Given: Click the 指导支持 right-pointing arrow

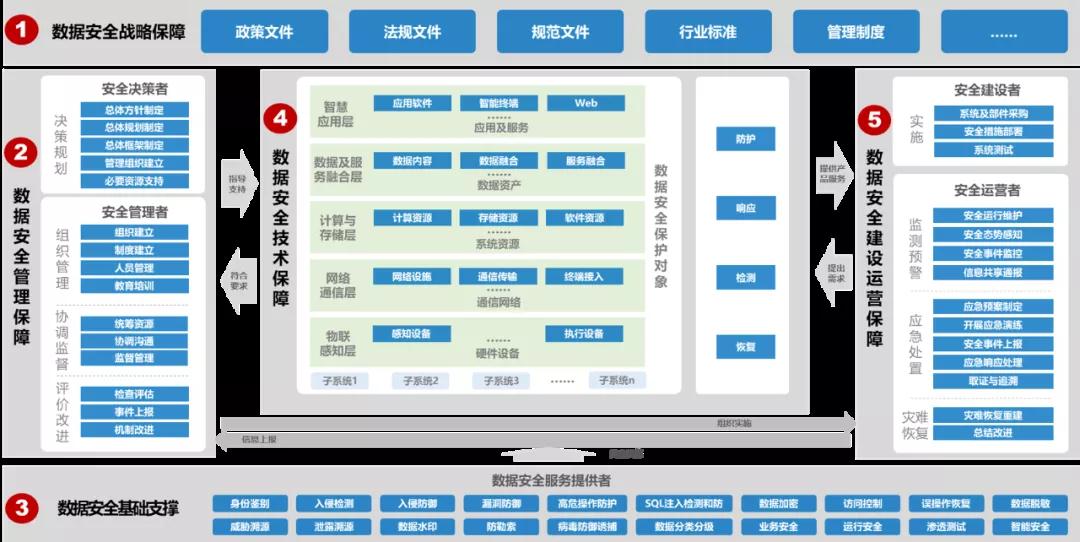Looking at the screenshot, I should coord(237,183).
